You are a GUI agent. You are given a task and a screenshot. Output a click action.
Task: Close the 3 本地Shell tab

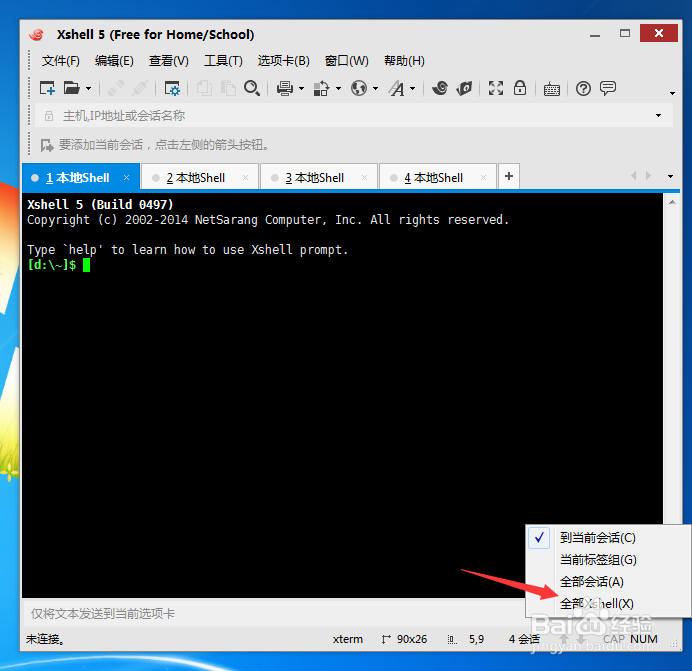(365, 177)
